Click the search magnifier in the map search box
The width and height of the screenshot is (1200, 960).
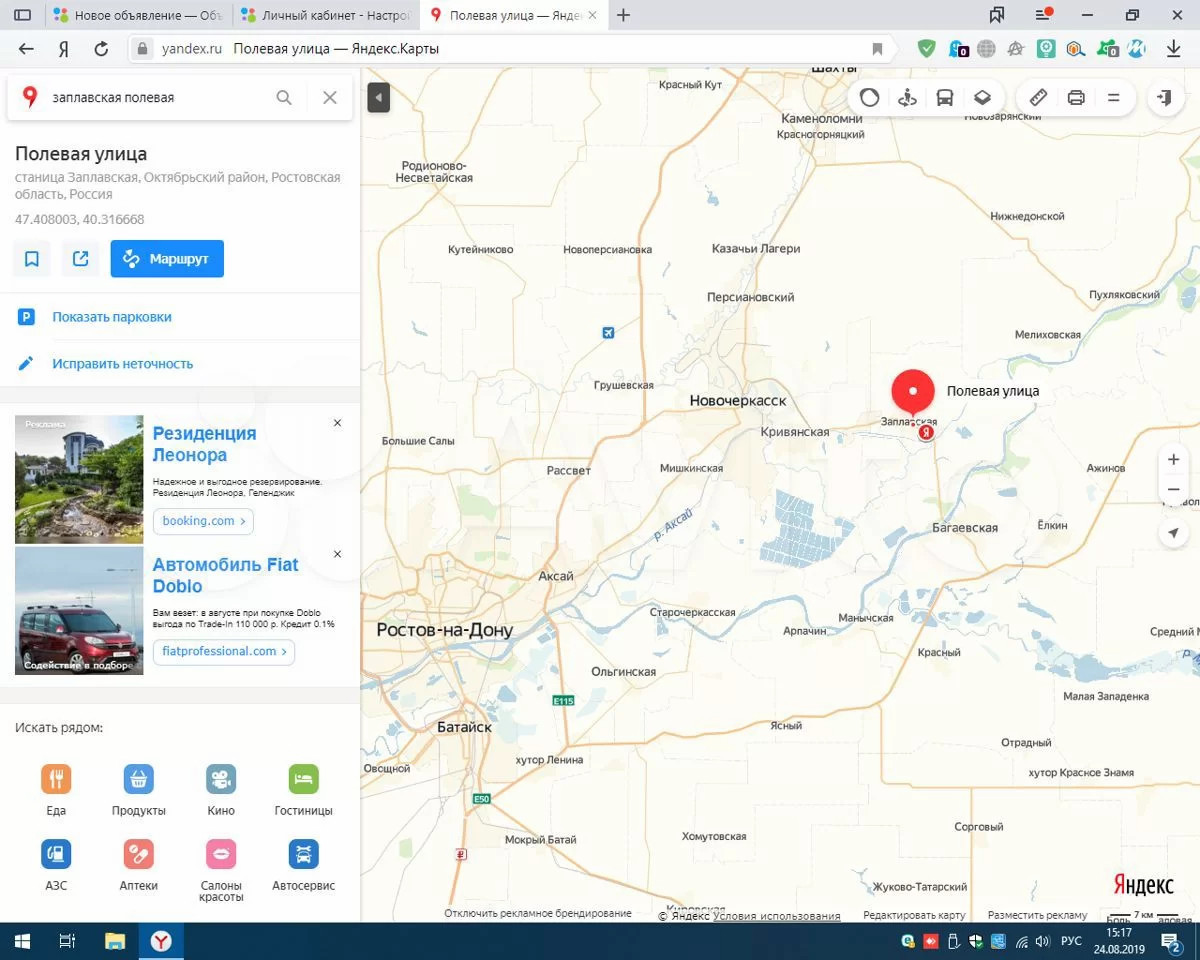pyautogui.click(x=284, y=97)
